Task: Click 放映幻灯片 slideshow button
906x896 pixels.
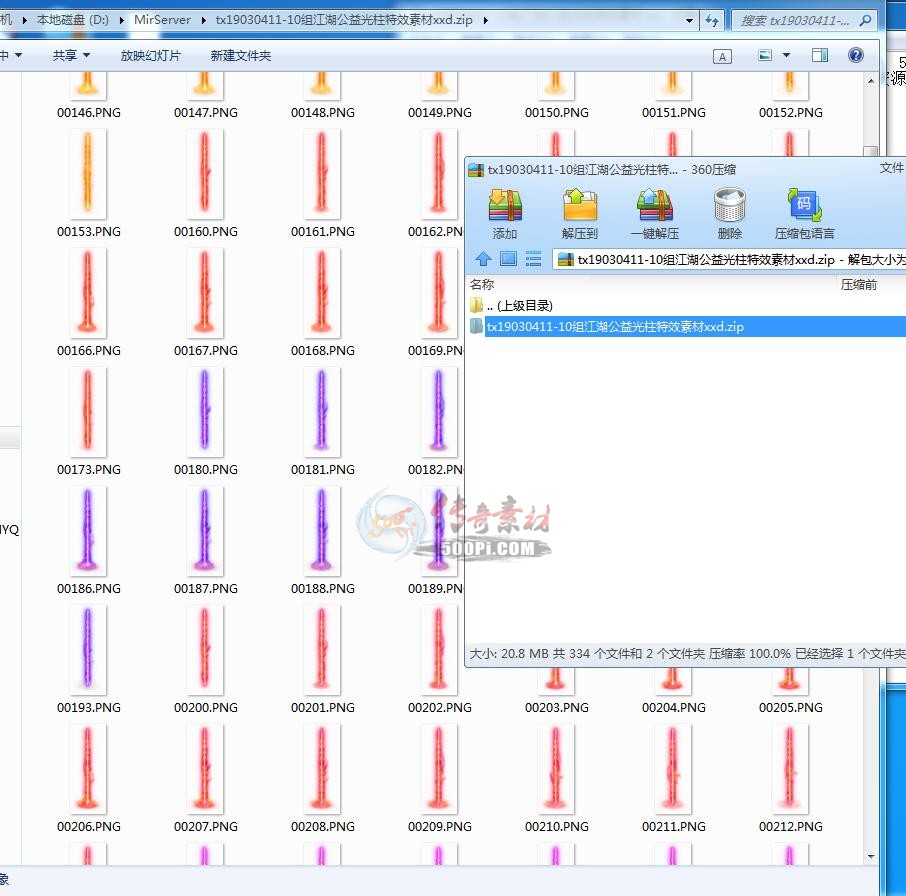Action: tap(150, 55)
